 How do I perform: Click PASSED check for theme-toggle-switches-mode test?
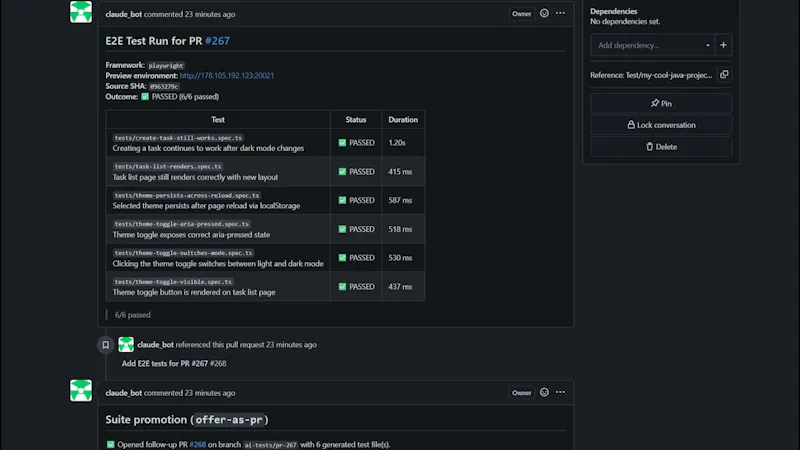(x=342, y=258)
